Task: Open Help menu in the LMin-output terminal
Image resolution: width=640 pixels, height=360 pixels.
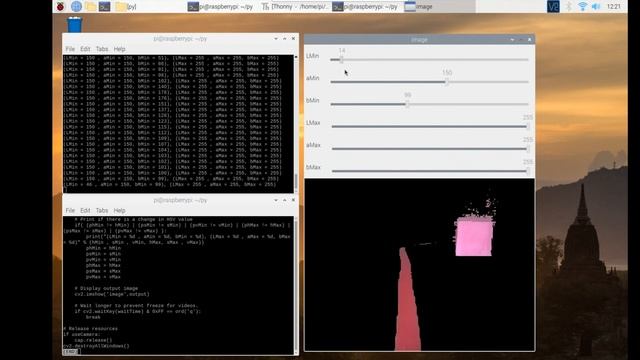Action: point(119,49)
